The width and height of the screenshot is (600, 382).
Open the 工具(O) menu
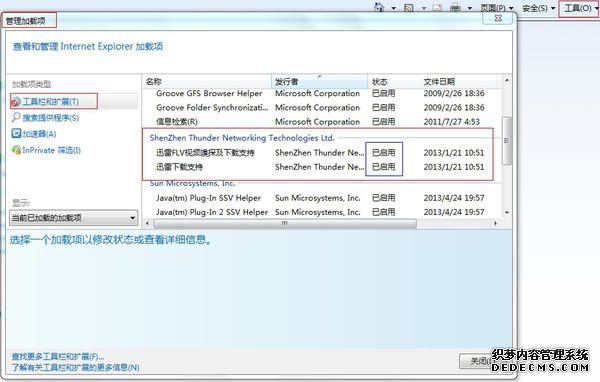(x=580, y=8)
